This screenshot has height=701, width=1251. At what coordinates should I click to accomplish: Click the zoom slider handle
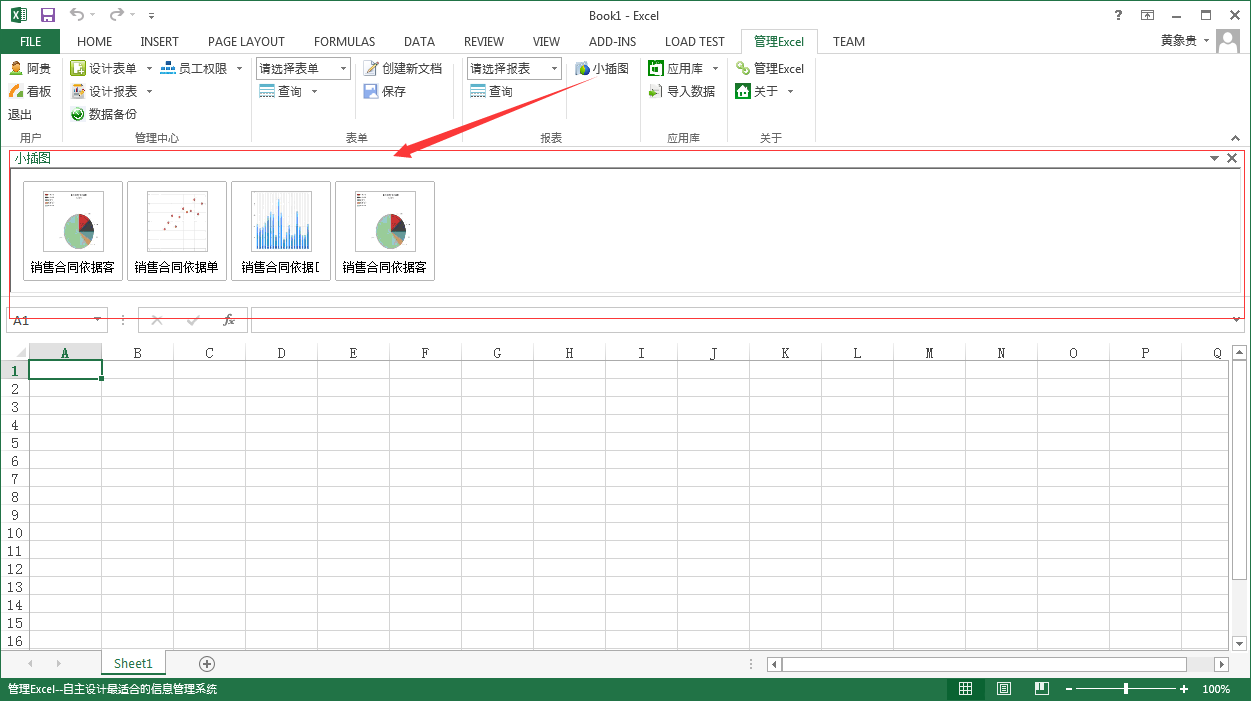1126,689
